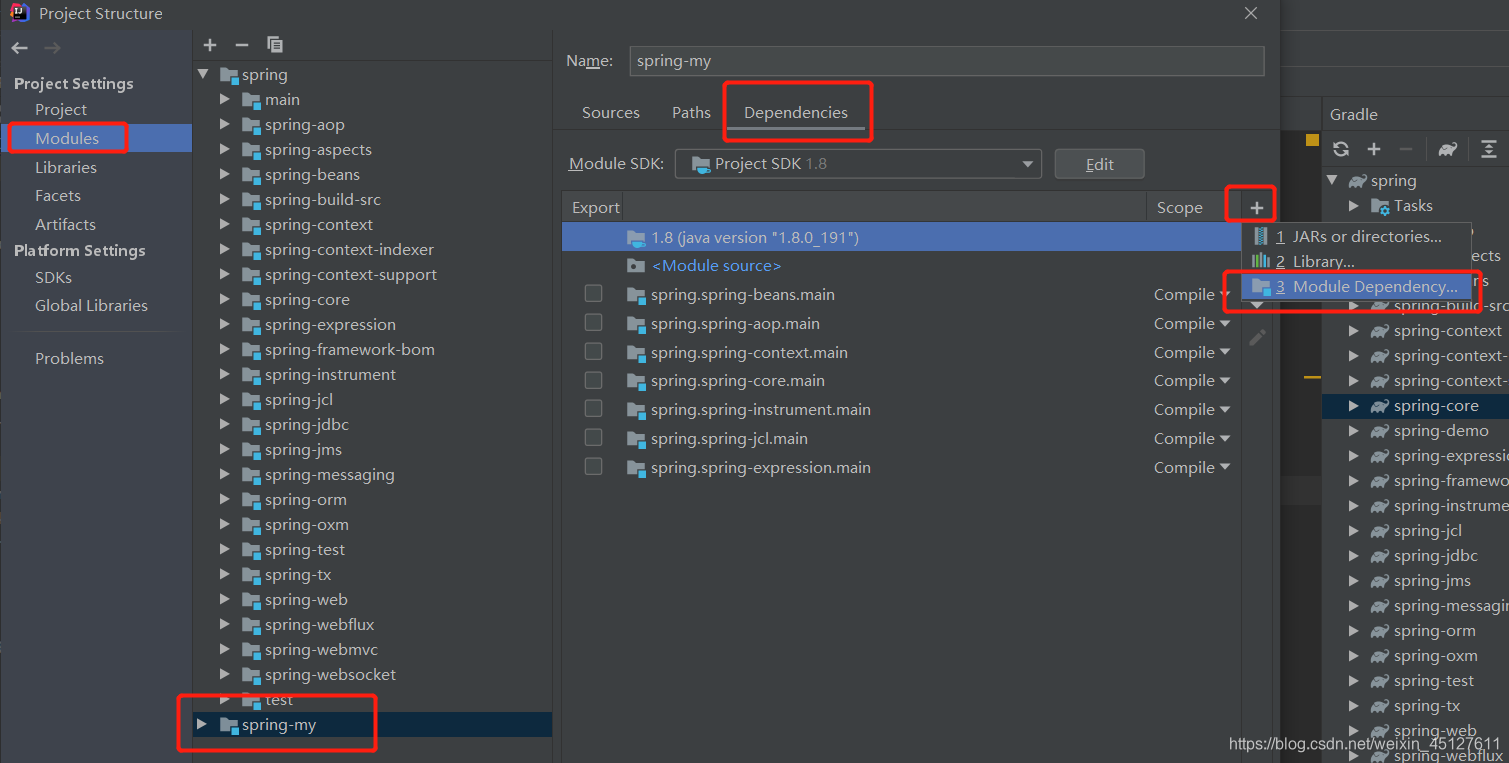This screenshot has height=763, width=1509.
Task: Expand the spring-aop module node
Action: [x=226, y=125]
